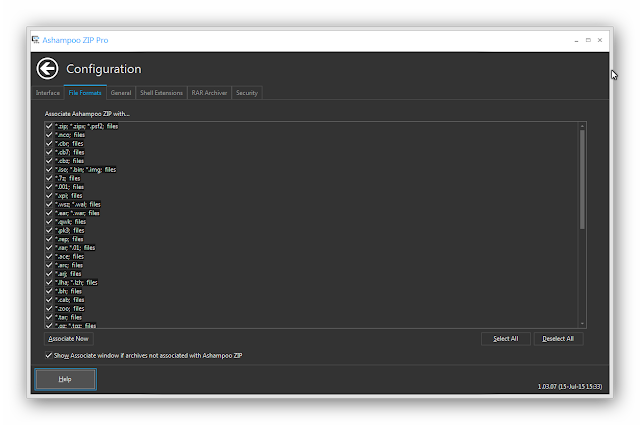Click the Deselect All button
This screenshot has width=640, height=425.
point(558,338)
